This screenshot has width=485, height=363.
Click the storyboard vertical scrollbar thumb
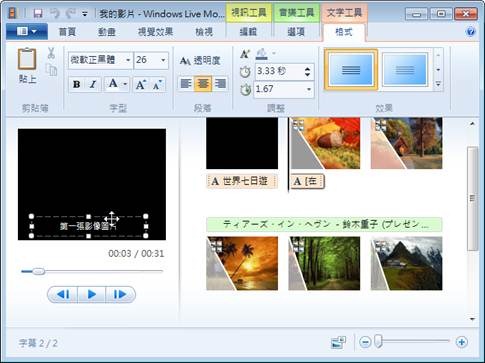pyautogui.click(x=472, y=198)
